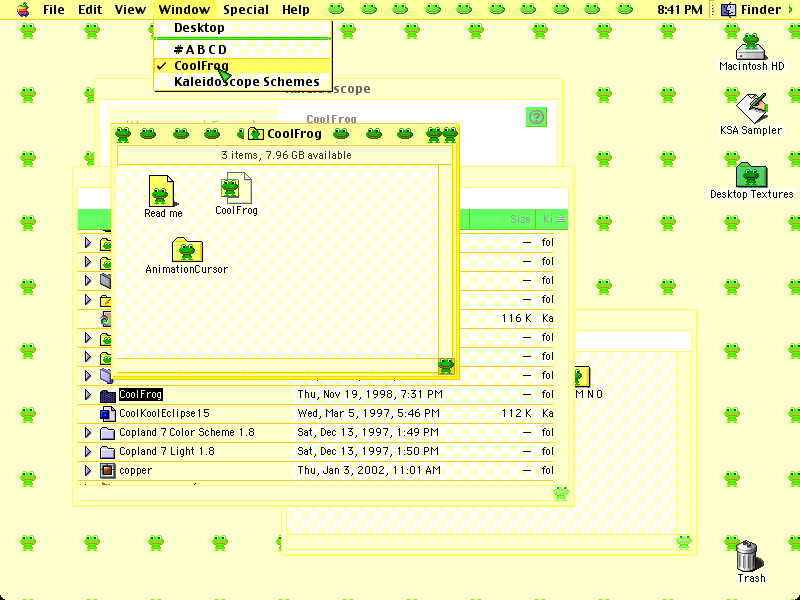Image resolution: width=800 pixels, height=600 pixels.
Task: Click the Finder application menu icon
Action: tap(729, 10)
